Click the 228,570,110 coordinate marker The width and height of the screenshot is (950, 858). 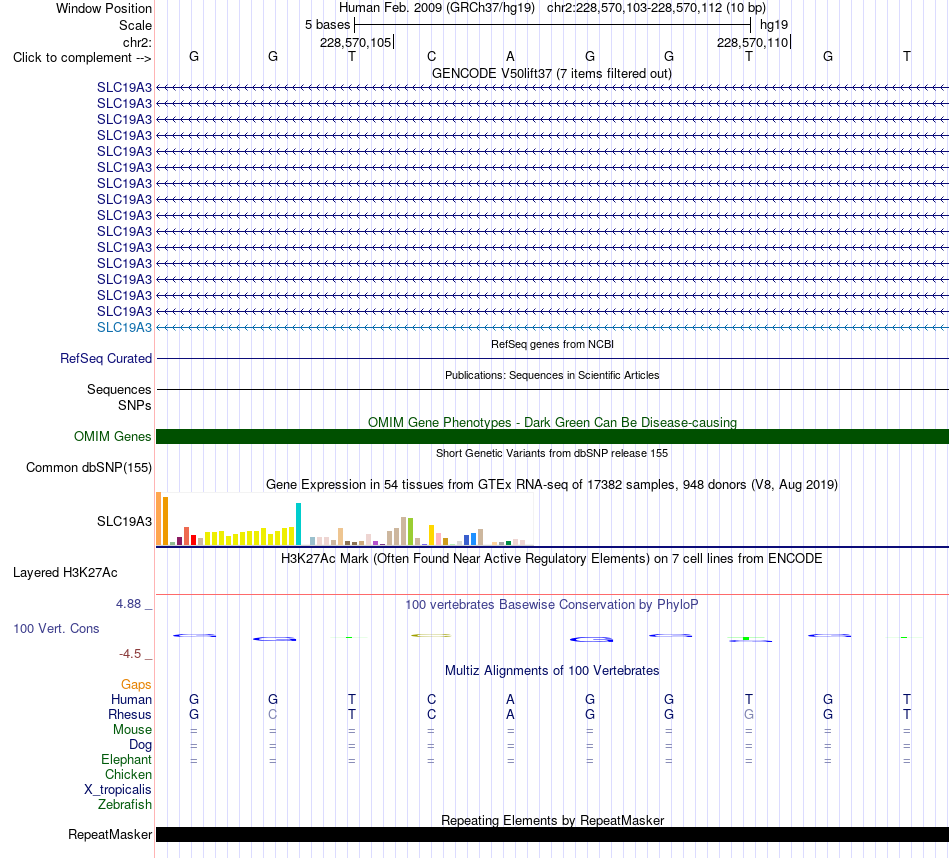click(x=752, y=42)
